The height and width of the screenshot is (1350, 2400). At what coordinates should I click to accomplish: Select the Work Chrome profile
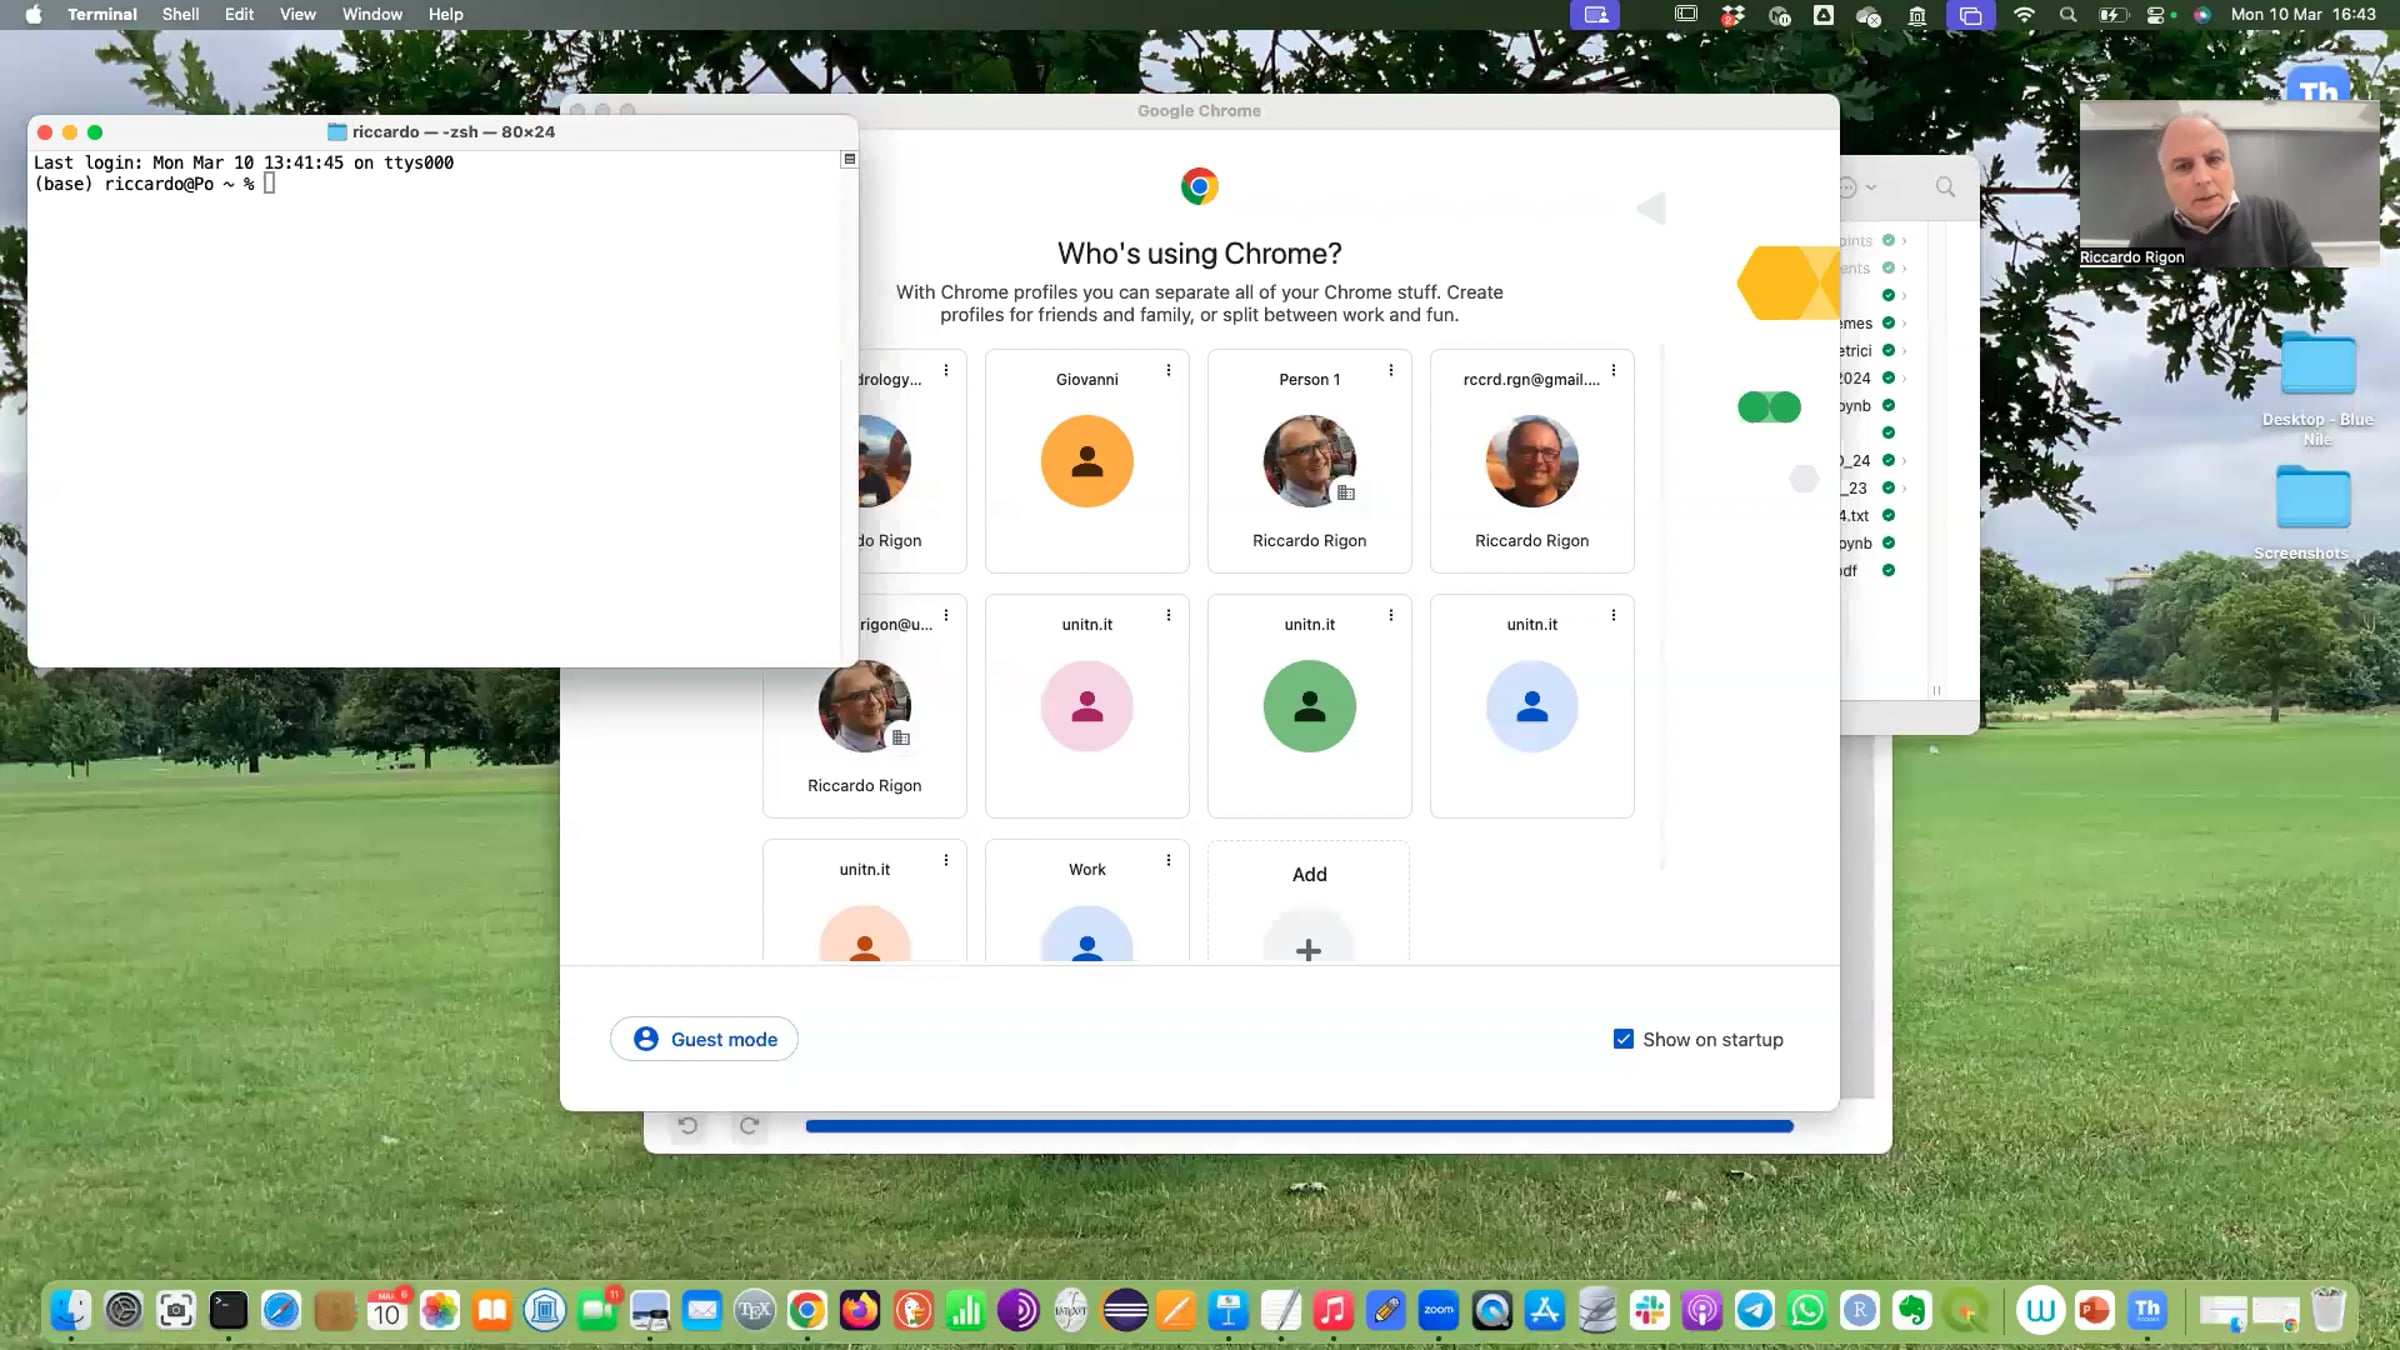coord(1087,903)
